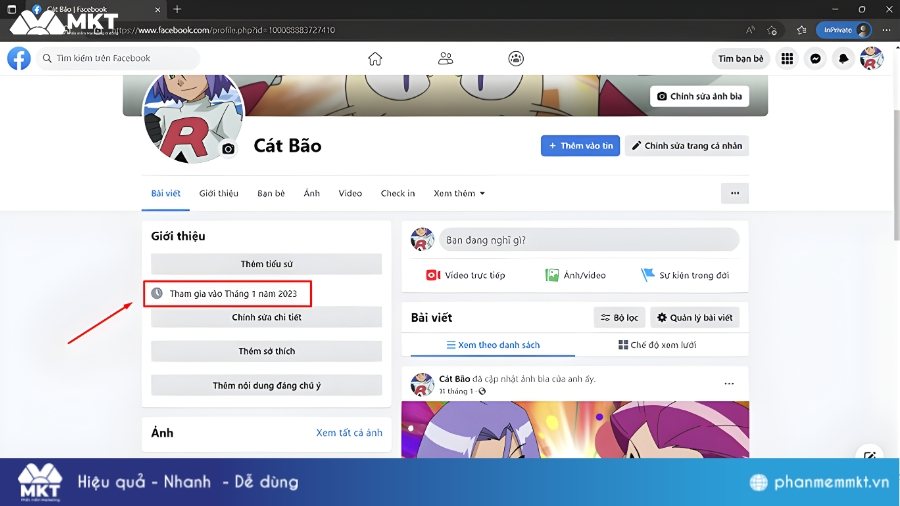Image resolution: width=900 pixels, height=506 pixels.
Task: Click the InPrivate profile button
Action: pyautogui.click(x=844, y=30)
